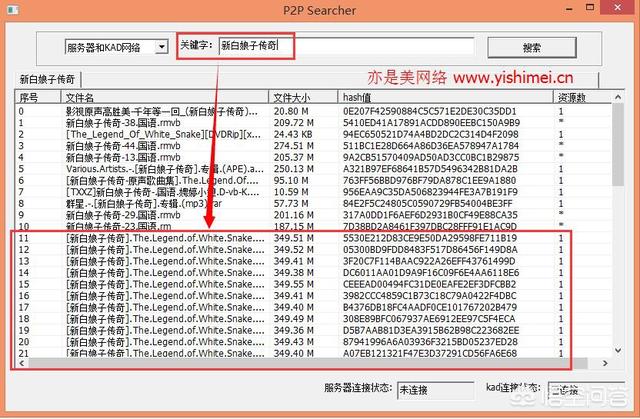Click the vertical scrollbar thumb
640x419 pixels.
click(x=618, y=144)
